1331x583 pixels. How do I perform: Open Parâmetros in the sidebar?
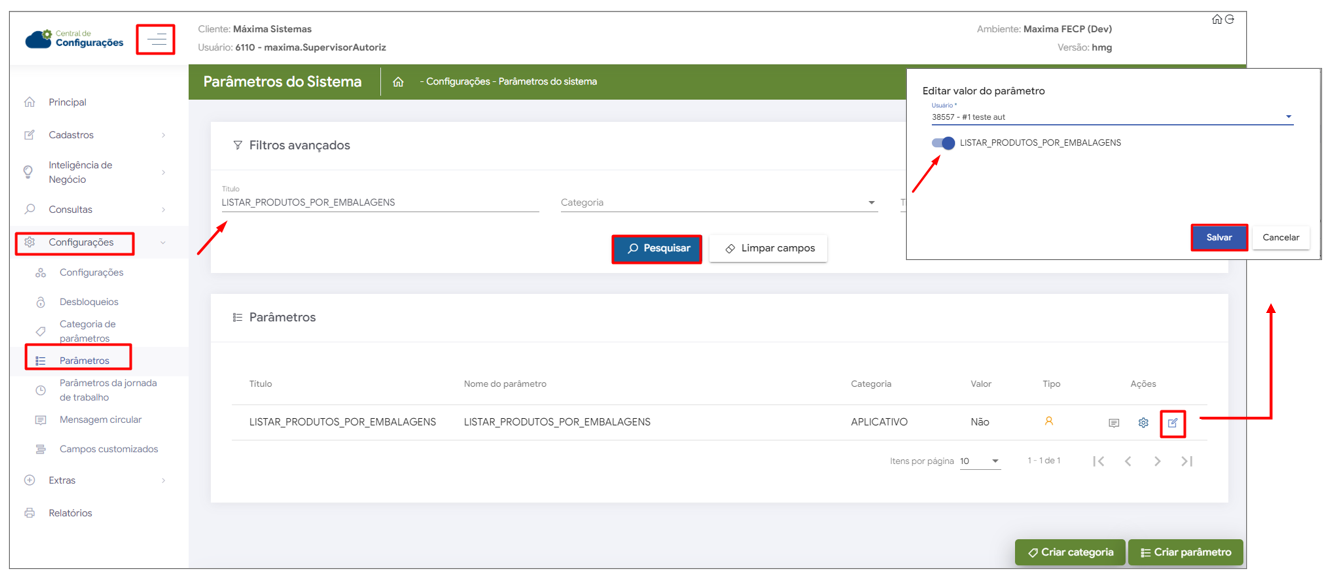84,361
